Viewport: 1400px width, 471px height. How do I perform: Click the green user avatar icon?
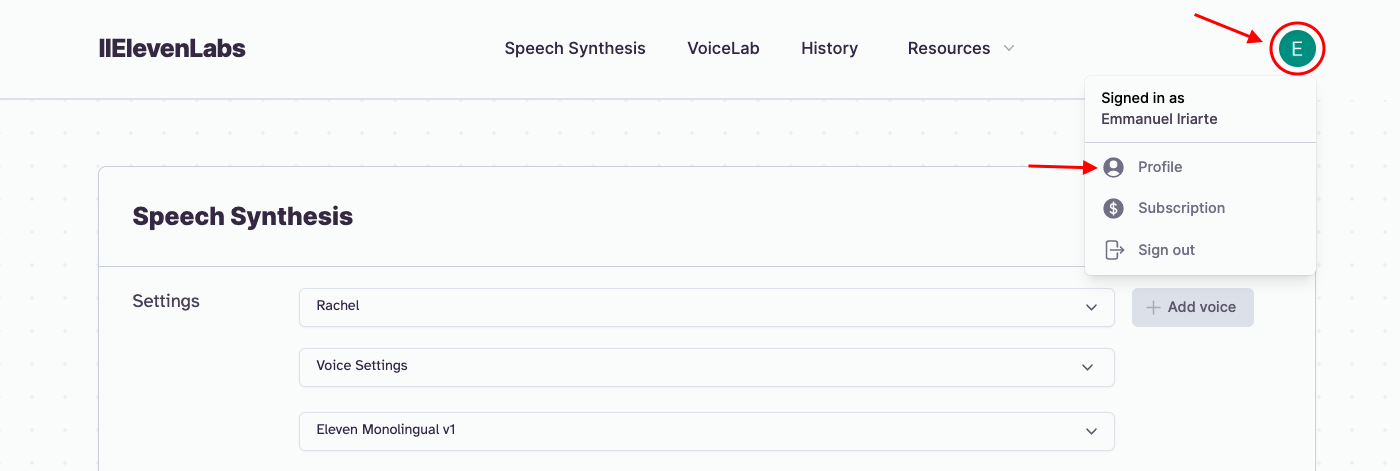point(1297,48)
